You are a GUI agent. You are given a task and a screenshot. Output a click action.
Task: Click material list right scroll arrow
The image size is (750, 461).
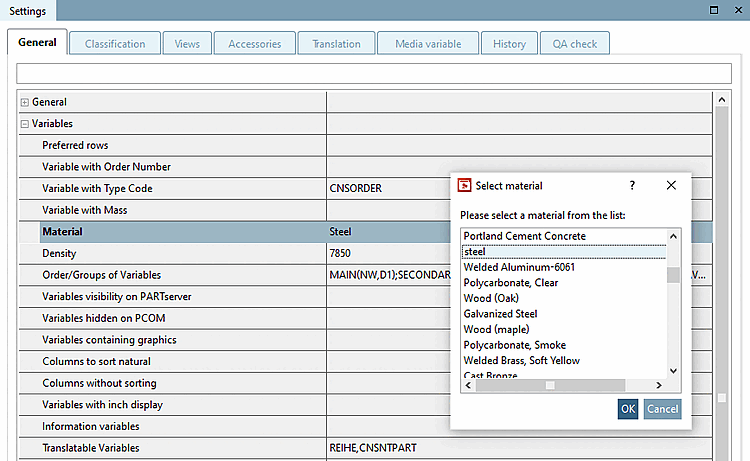point(659,385)
